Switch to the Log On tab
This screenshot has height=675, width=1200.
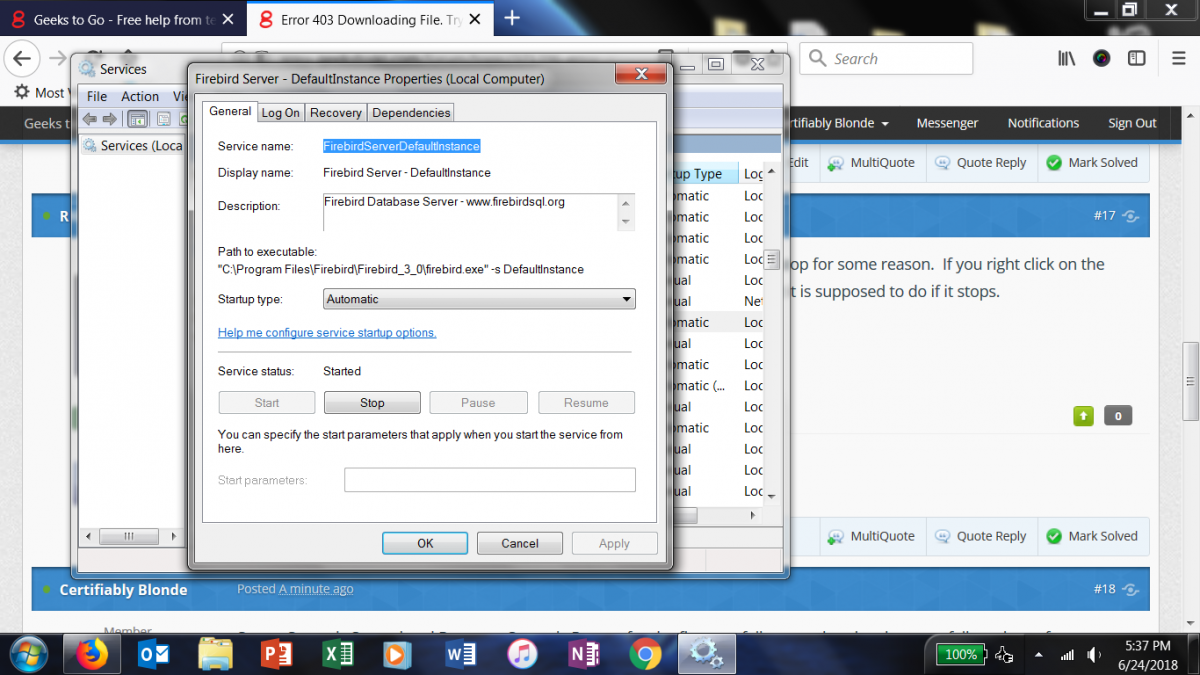click(280, 113)
